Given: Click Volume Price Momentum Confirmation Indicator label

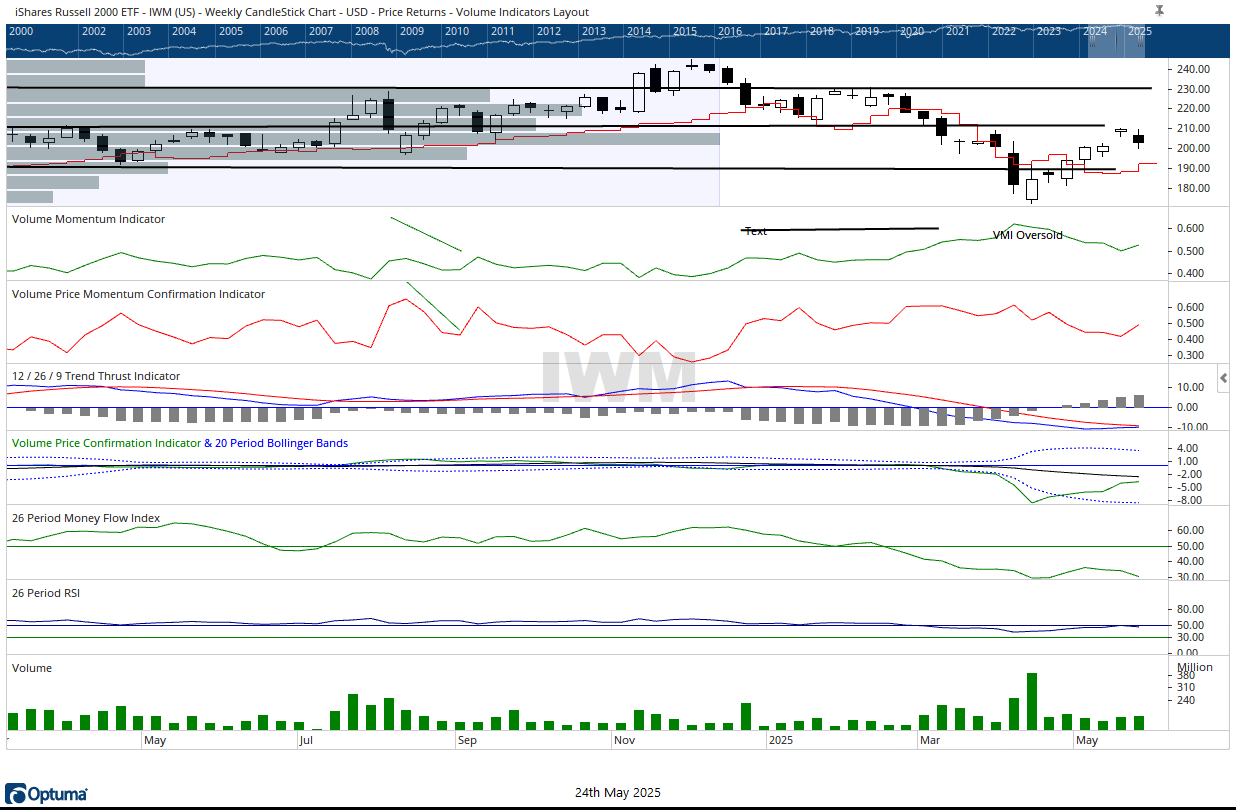Looking at the screenshot, I should coord(138,294).
